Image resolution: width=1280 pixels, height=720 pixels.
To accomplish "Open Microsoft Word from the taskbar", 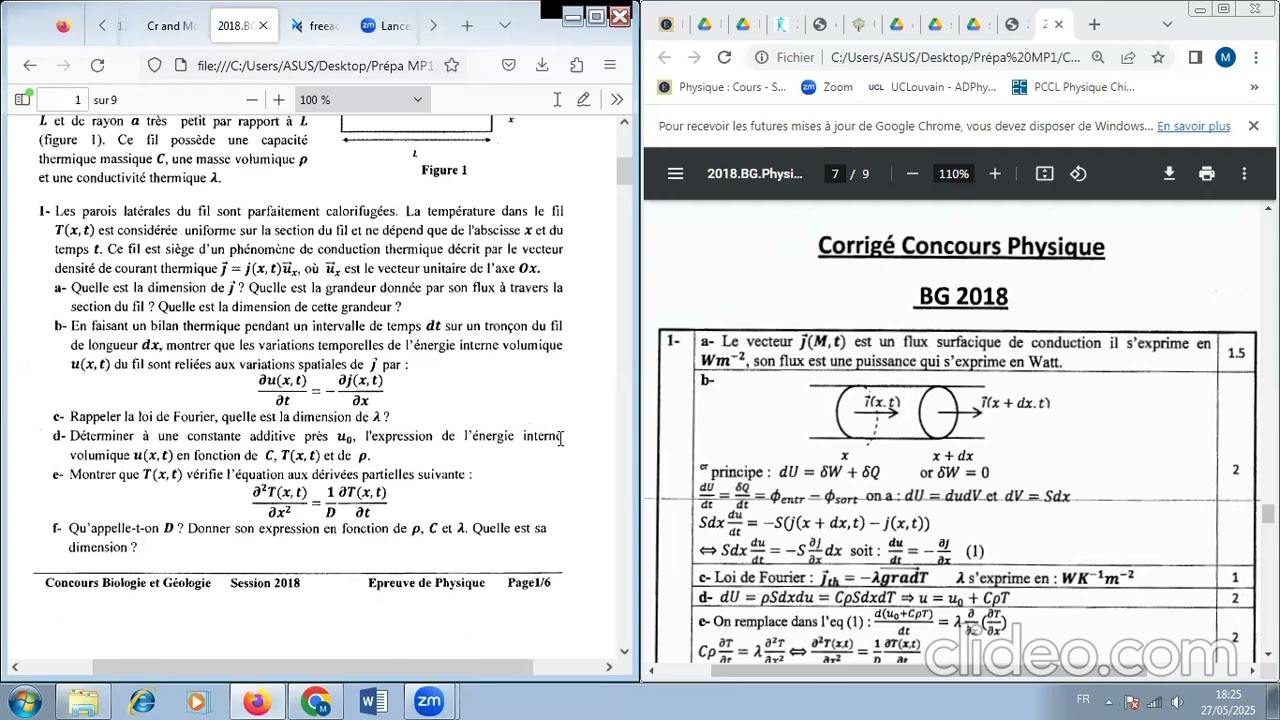I will click(373, 702).
